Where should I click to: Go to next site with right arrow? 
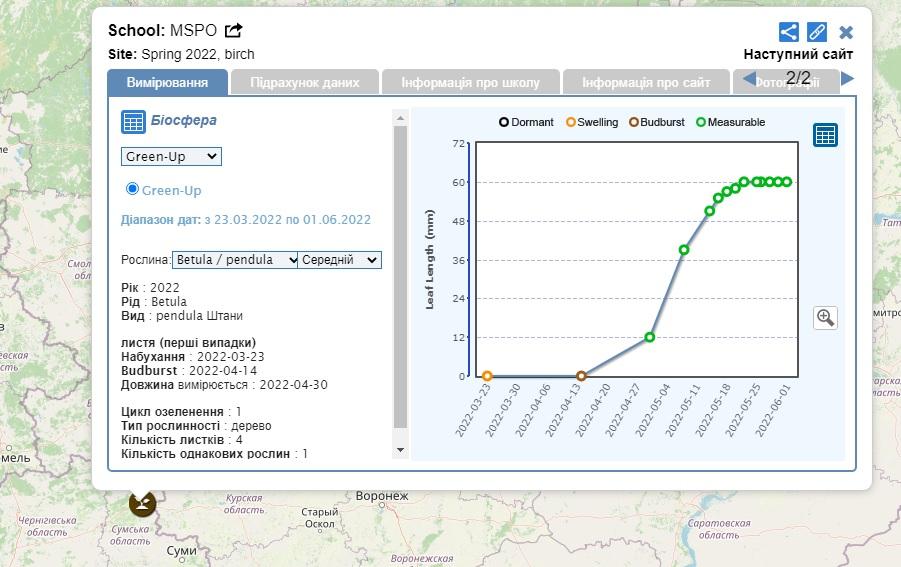pos(847,79)
